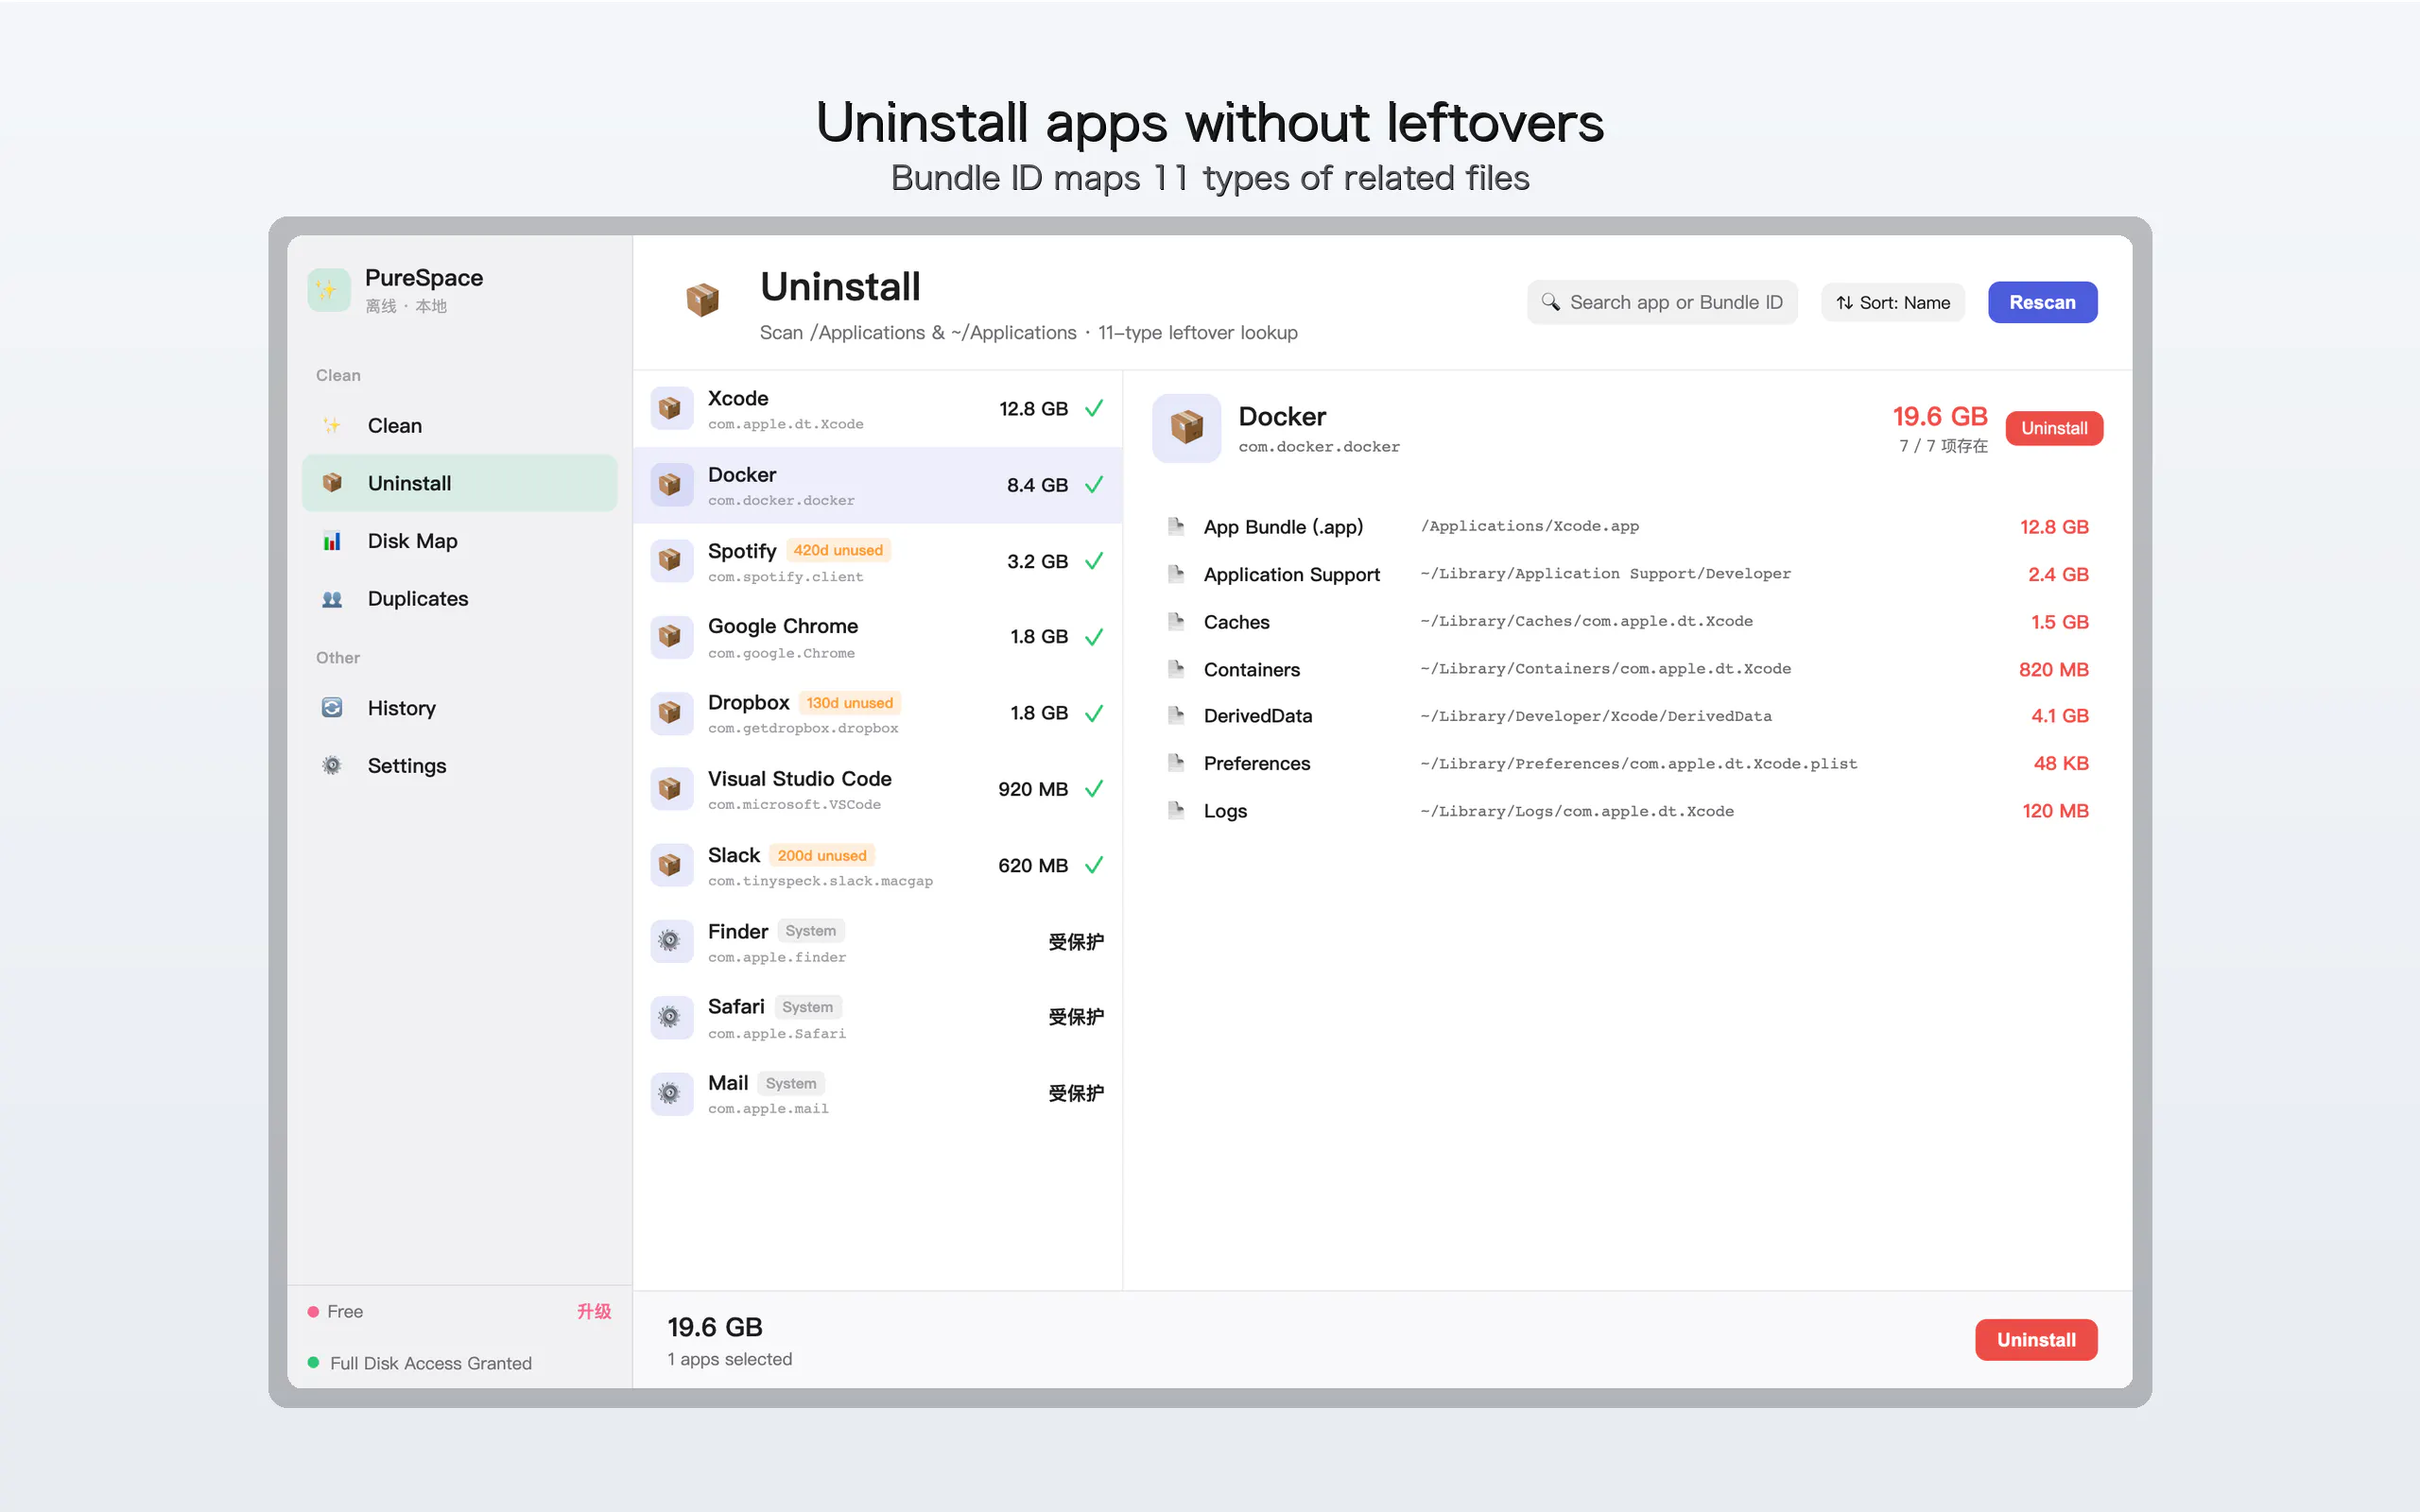Click the magnifier icon in search field
Screen dimensions: 2420x1512
pos(1550,302)
